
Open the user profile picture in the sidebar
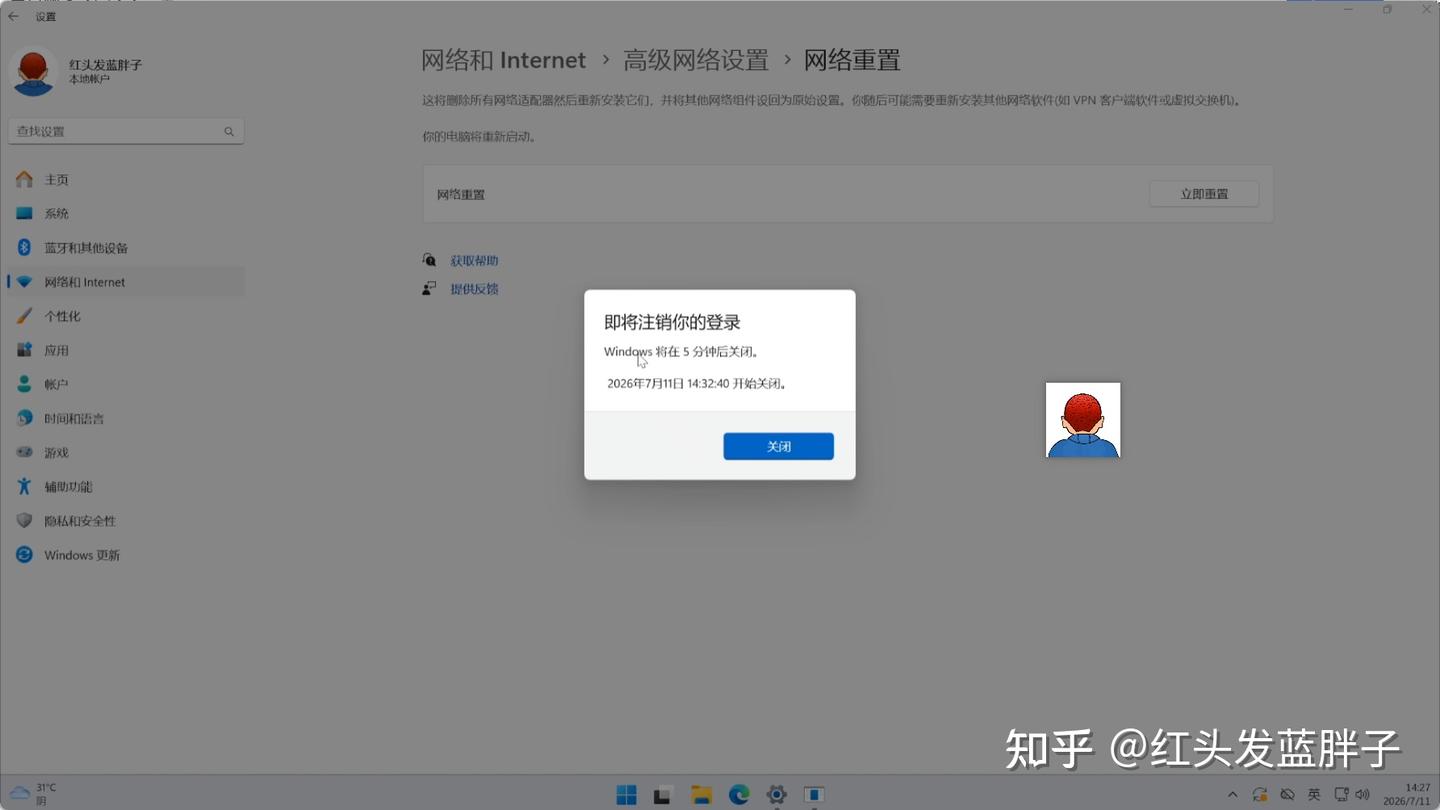click(x=33, y=72)
